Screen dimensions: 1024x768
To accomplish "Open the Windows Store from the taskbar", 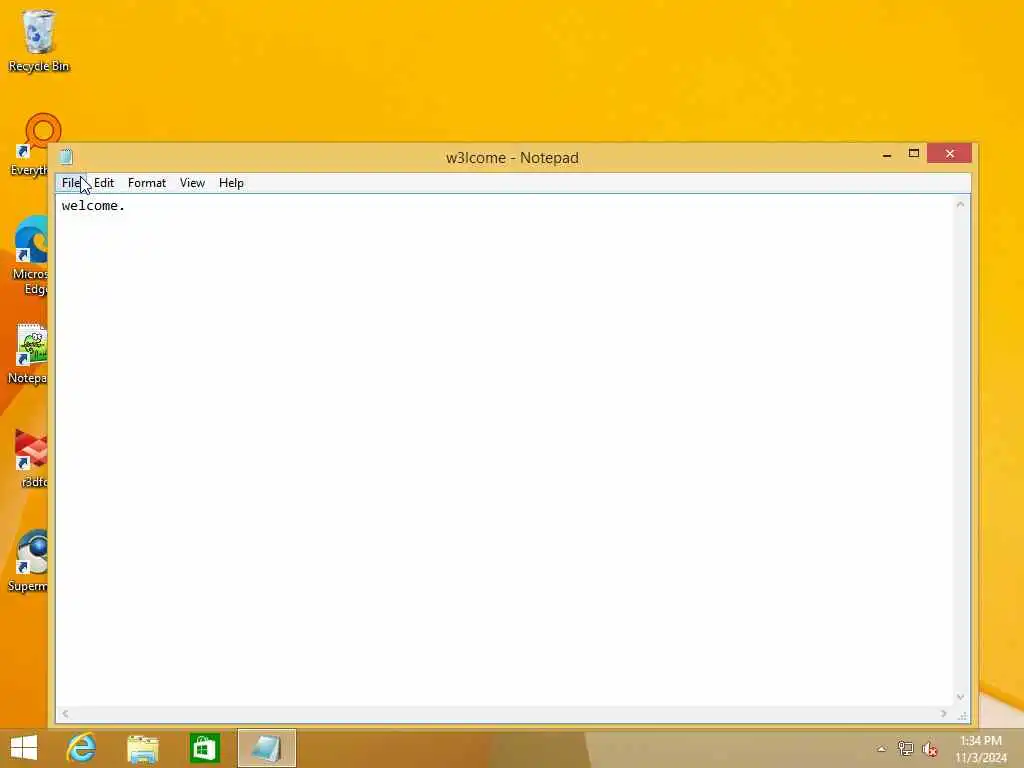I will [x=204, y=748].
